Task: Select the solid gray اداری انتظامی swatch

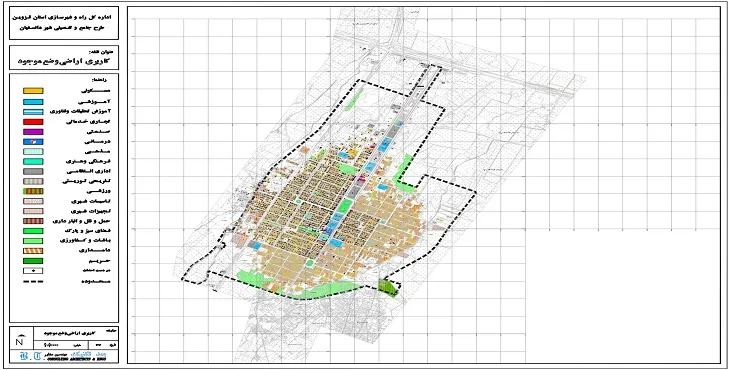Action: point(33,171)
